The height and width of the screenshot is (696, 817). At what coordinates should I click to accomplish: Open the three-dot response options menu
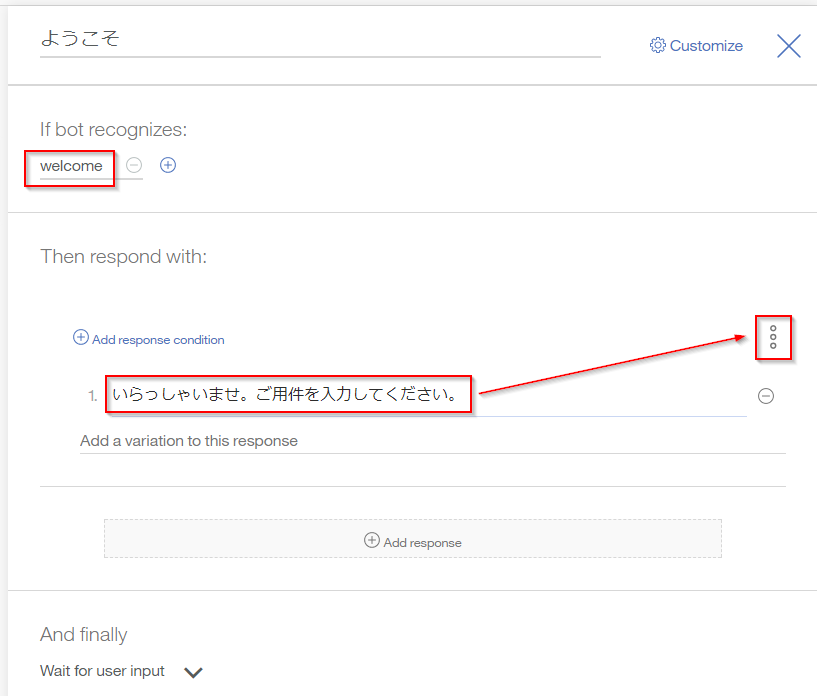click(773, 337)
